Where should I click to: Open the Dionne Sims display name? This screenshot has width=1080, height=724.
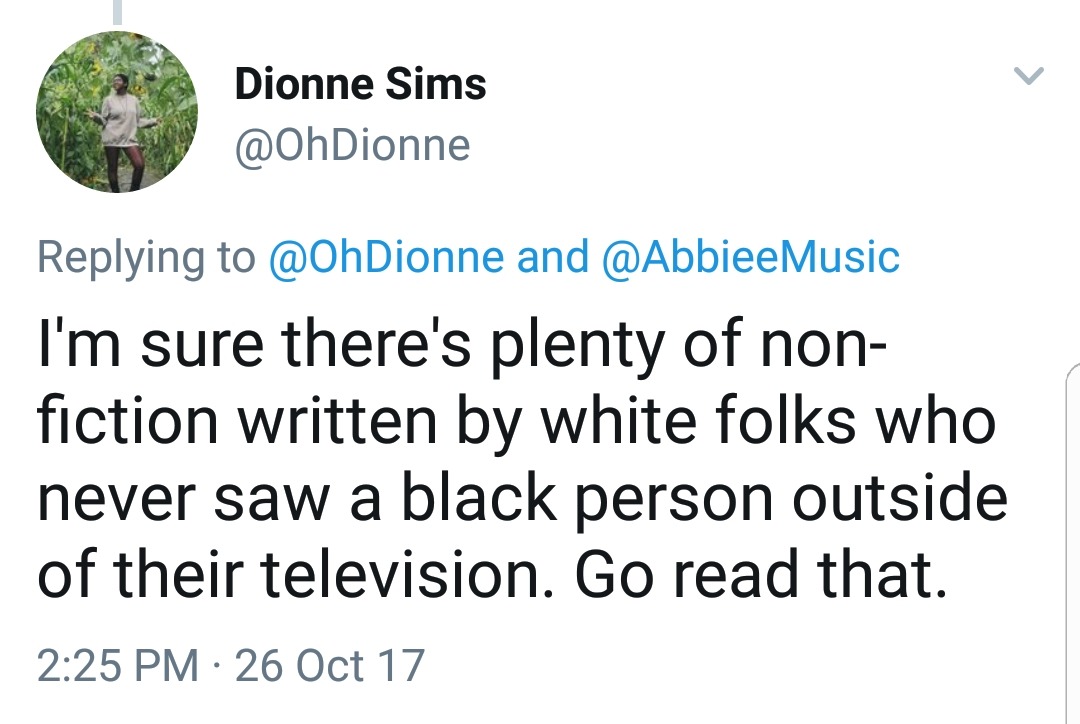pos(360,85)
